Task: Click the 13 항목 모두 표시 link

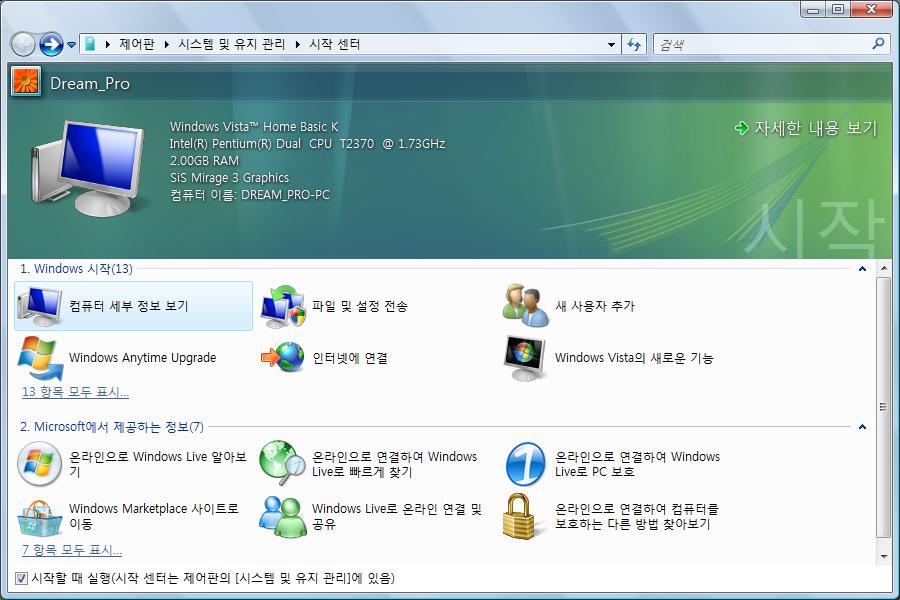Action: 75,392
